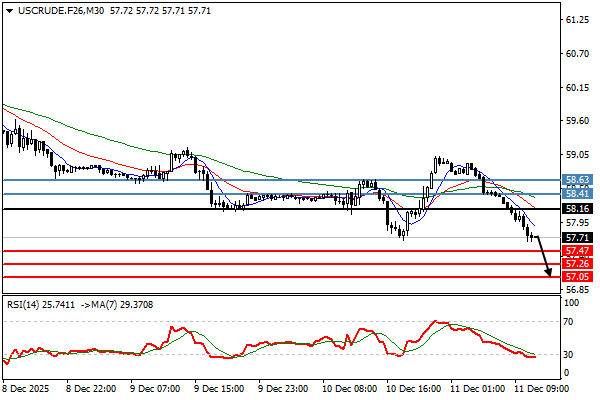Viewport: 600px width, 400px height.
Task: Click the current price 57.71 label
Action: [x=574, y=237]
